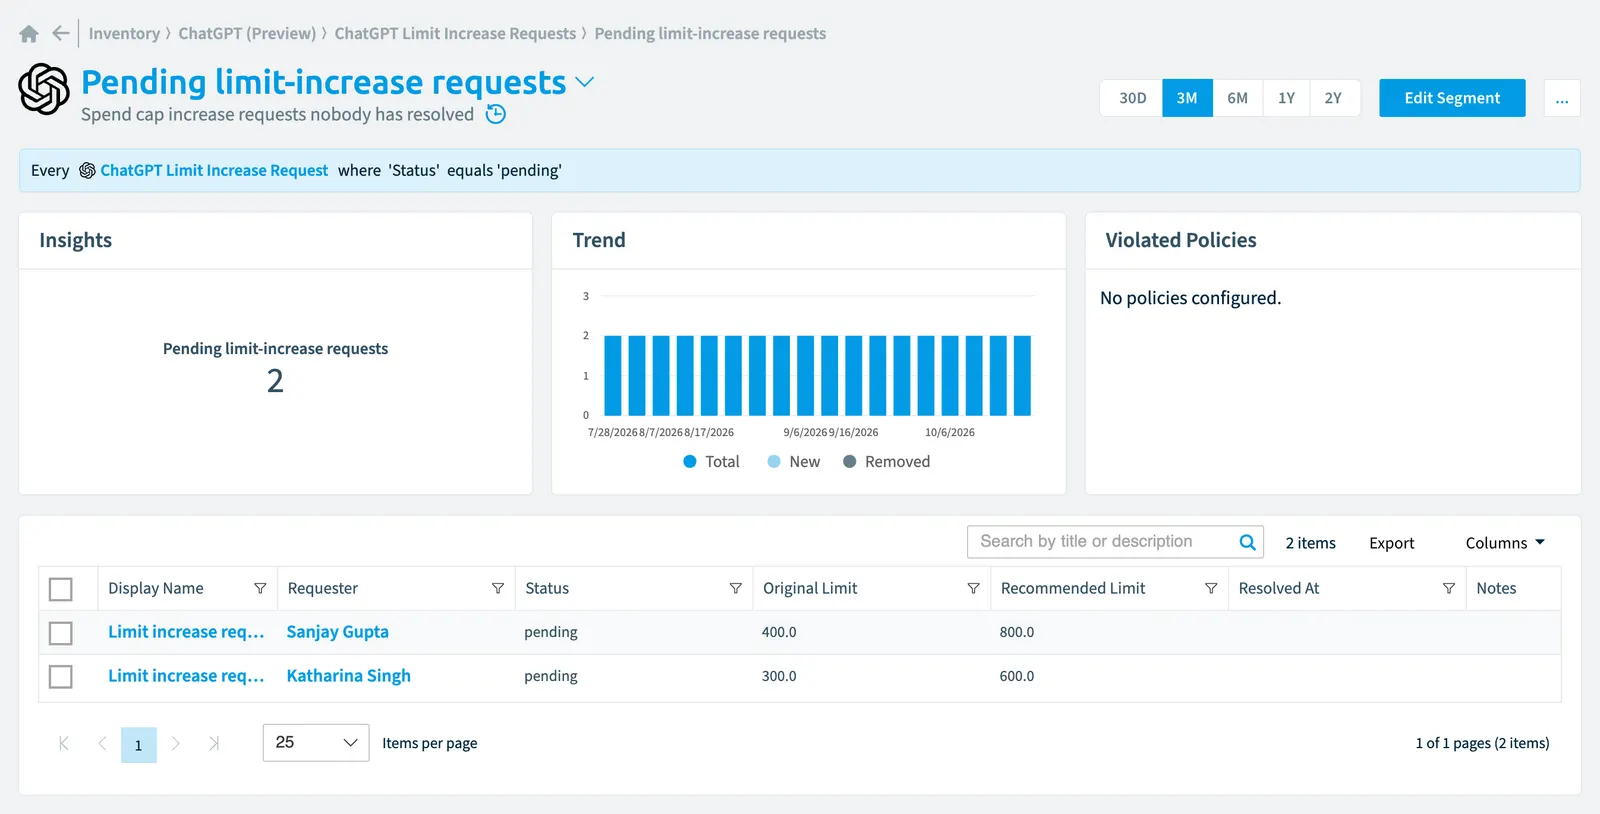Go to next page arrow
Viewport: 1600px width, 814px height.
coord(176,743)
